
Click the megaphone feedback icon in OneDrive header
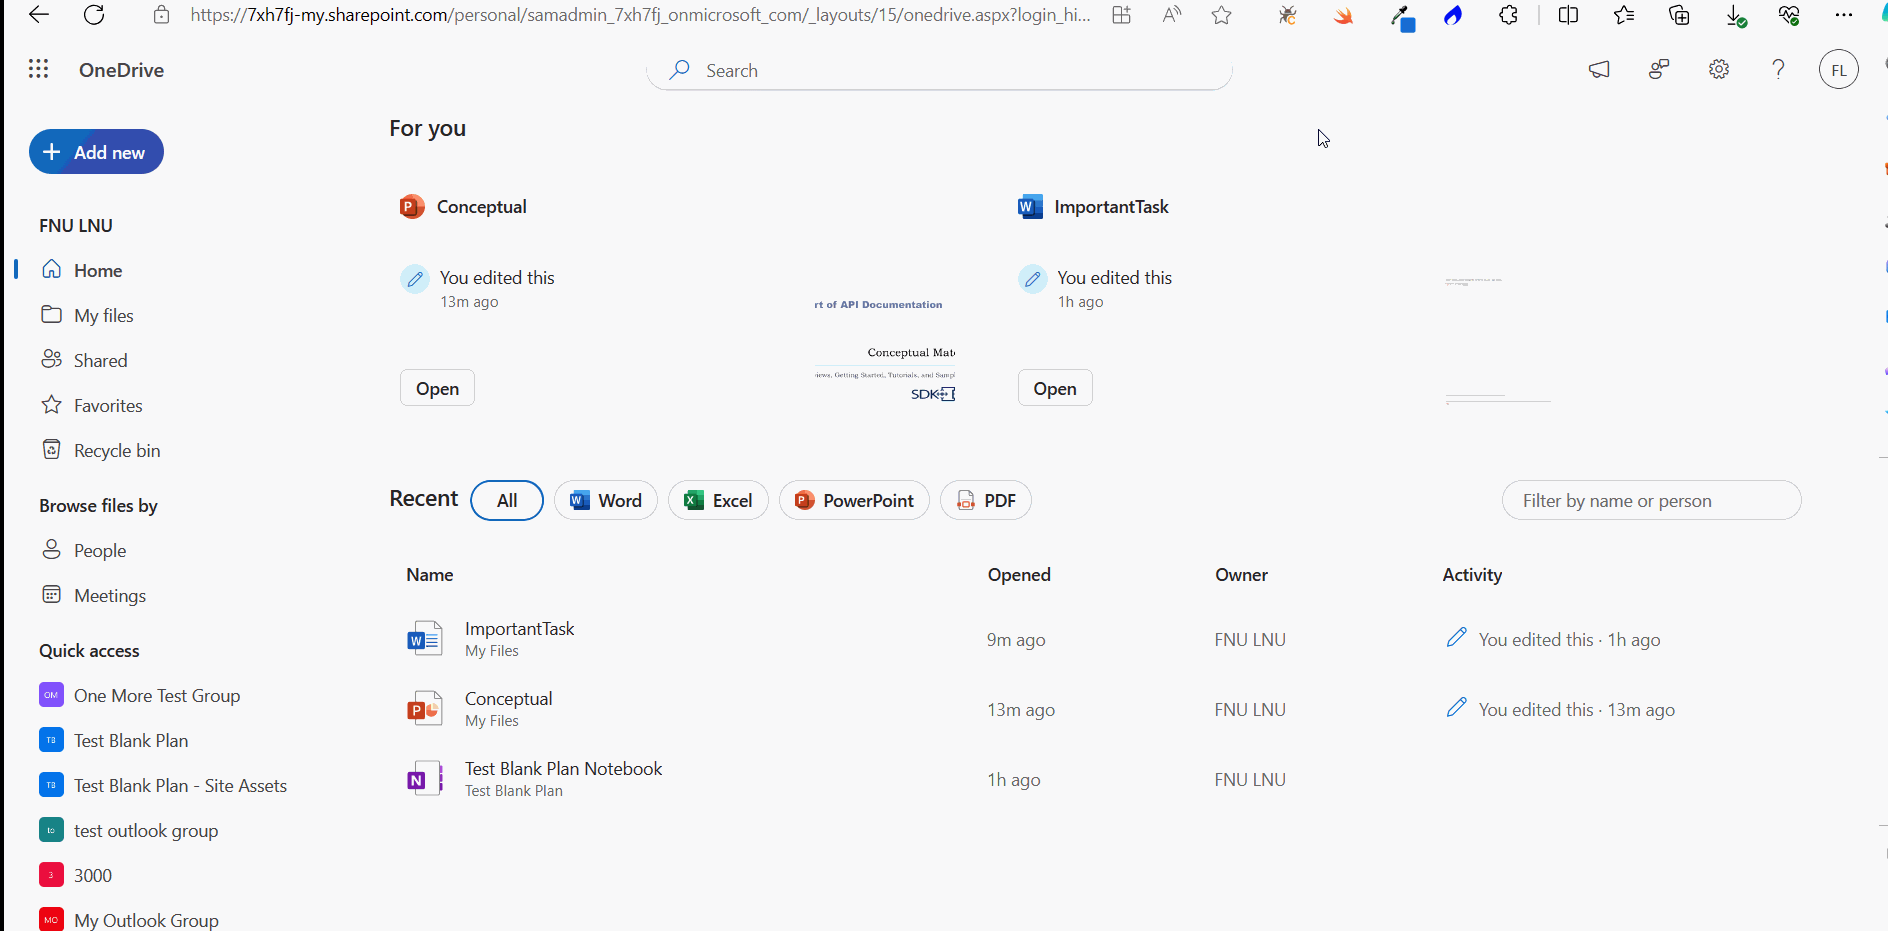pos(1599,69)
